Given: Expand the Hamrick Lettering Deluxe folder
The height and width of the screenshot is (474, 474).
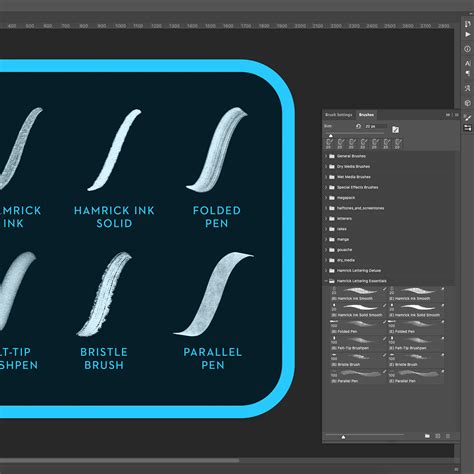Looking at the screenshot, I should pos(326,271).
